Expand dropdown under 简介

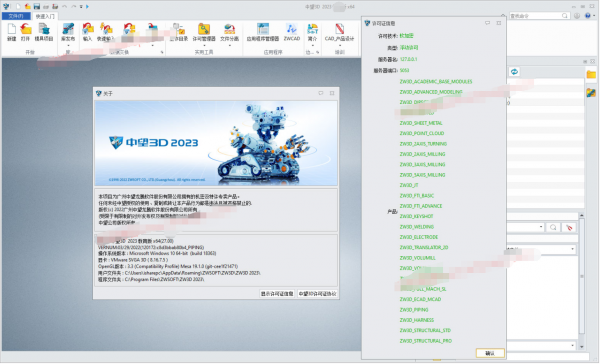pos(312,46)
